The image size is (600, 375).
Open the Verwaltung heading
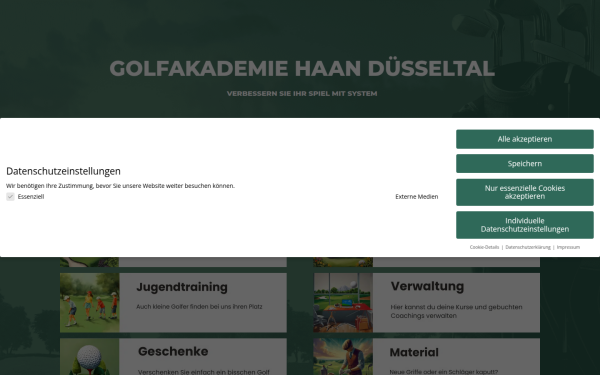(x=427, y=286)
